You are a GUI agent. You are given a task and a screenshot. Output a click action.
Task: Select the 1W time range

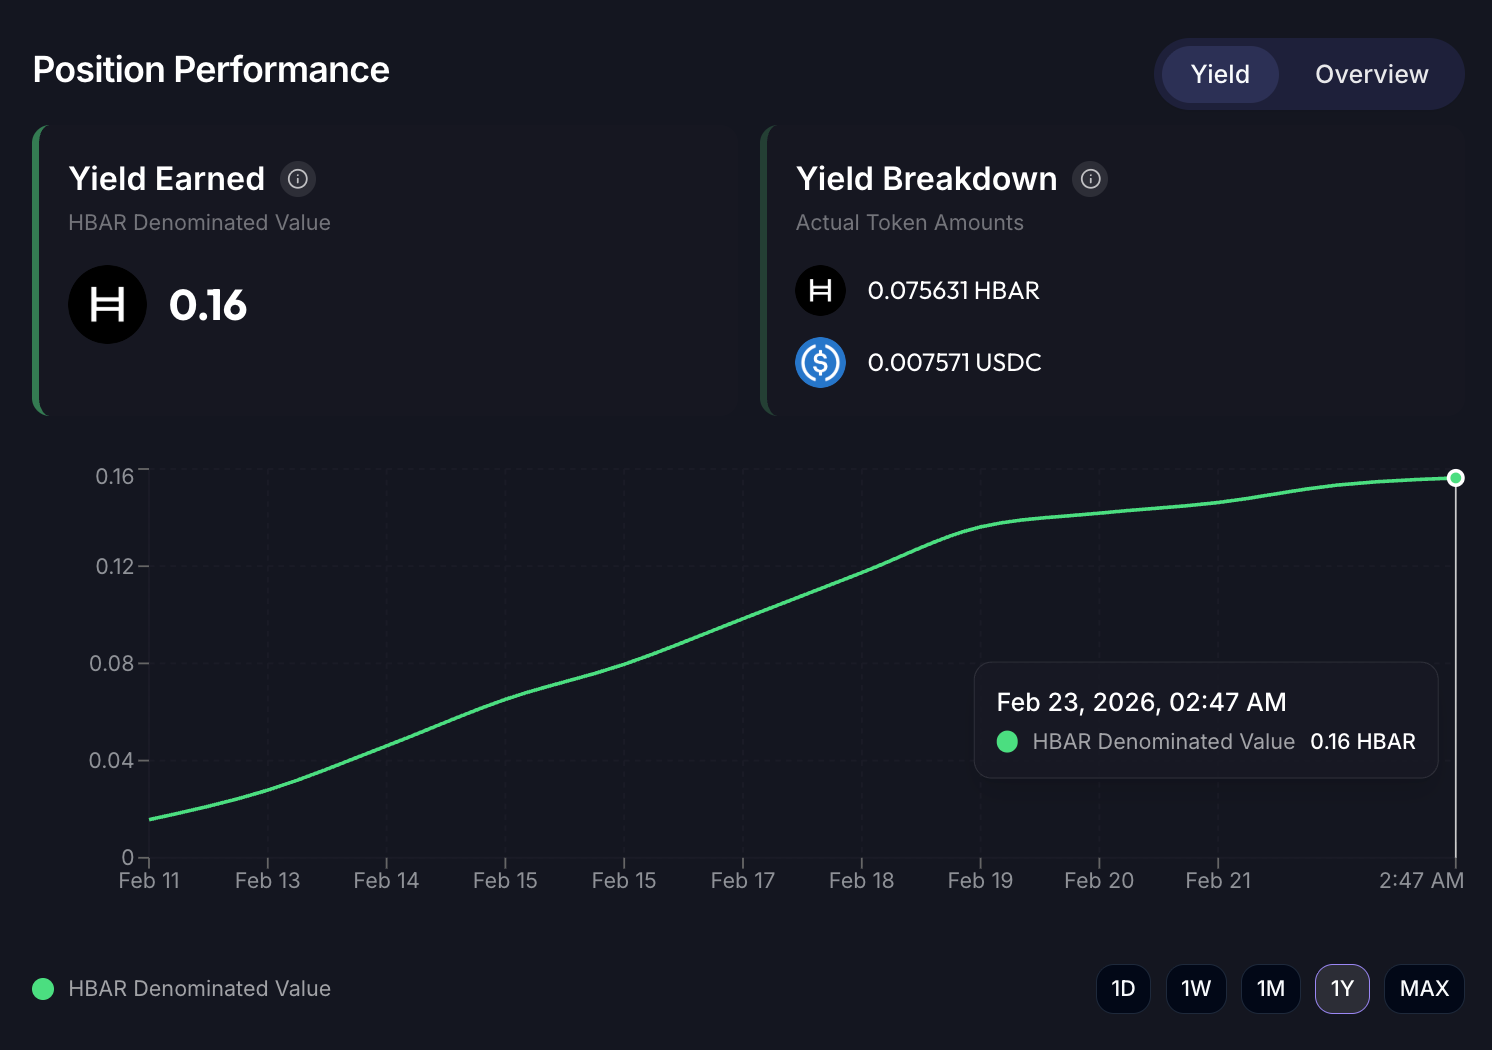pos(1195,989)
